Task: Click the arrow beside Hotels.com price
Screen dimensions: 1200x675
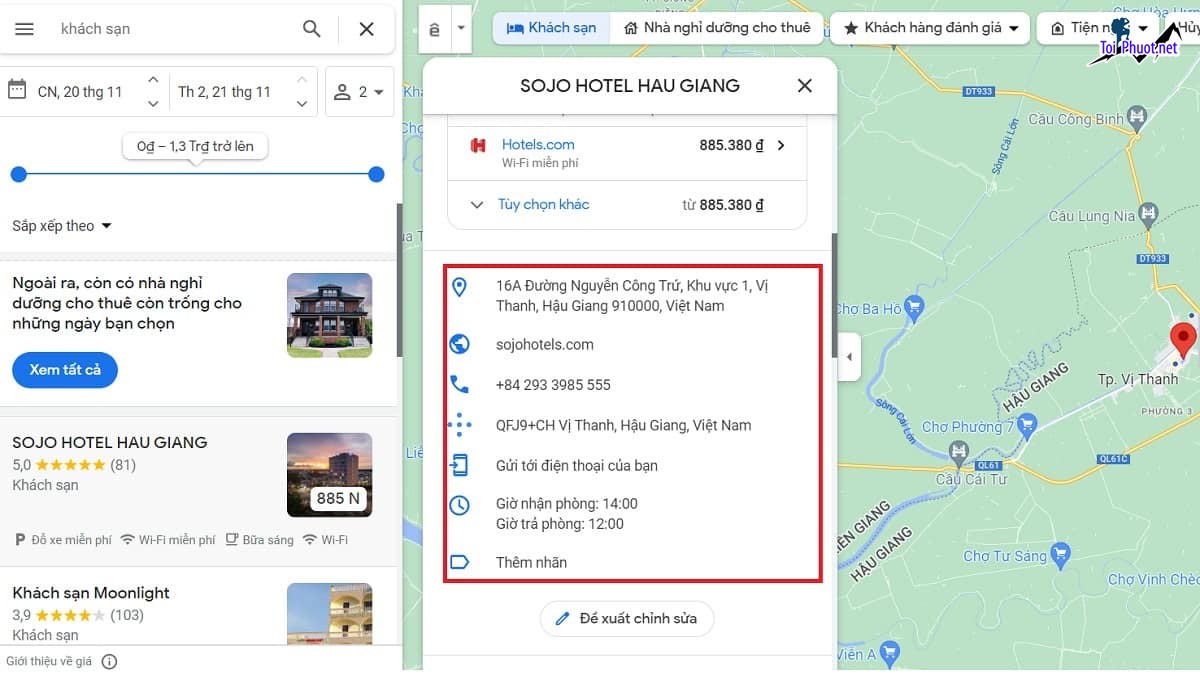Action: coord(781,145)
